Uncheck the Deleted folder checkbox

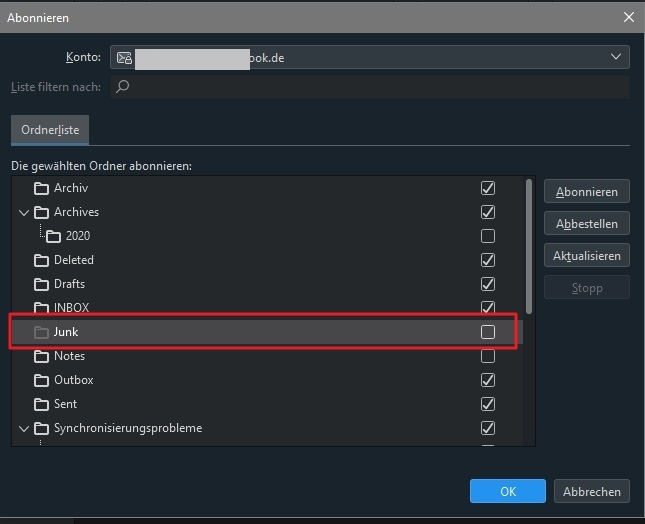tap(488, 260)
